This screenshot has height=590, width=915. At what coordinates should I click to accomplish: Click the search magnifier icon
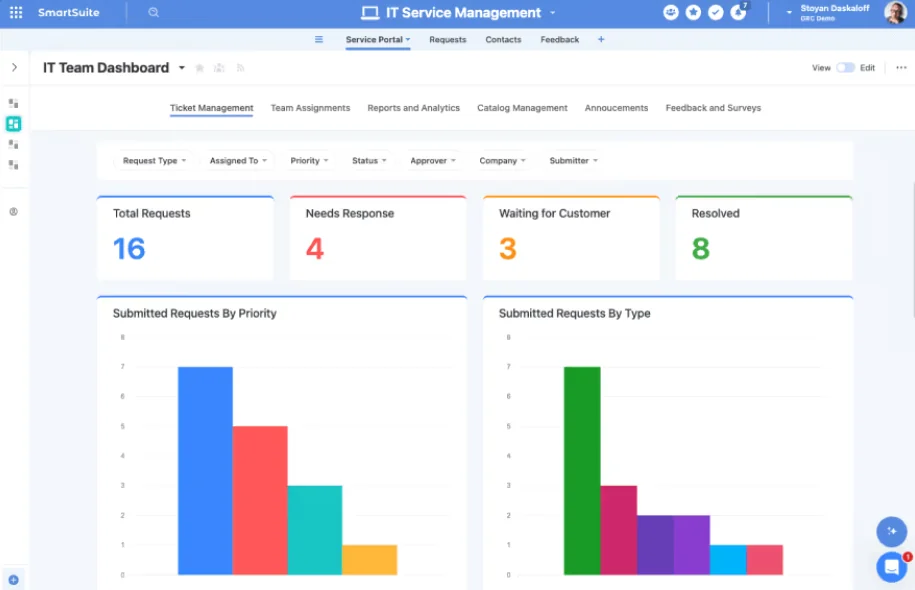[153, 12]
